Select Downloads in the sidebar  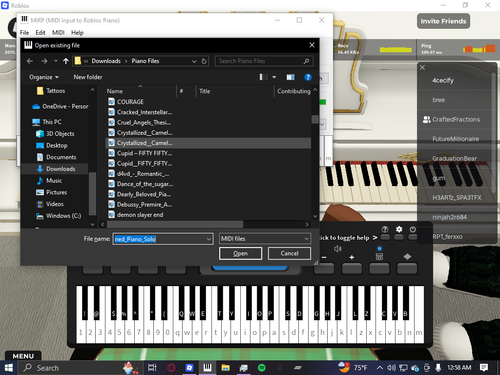[x=56, y=169]
